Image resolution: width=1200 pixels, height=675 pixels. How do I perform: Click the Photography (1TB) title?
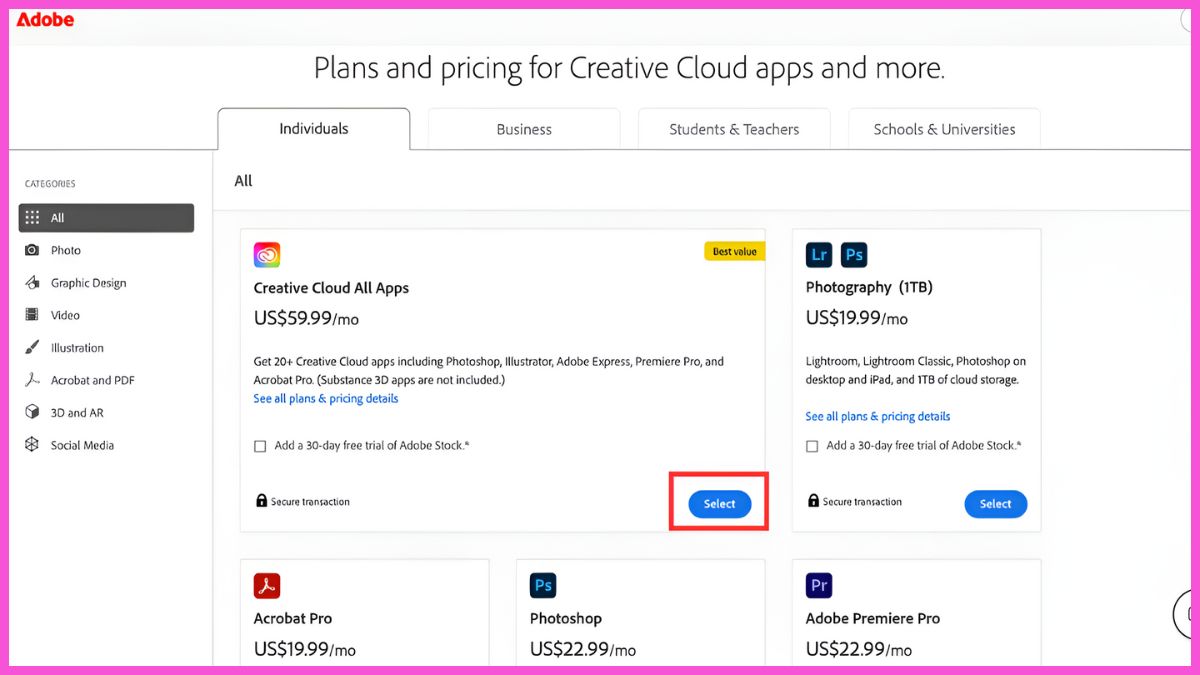point(869,287)
